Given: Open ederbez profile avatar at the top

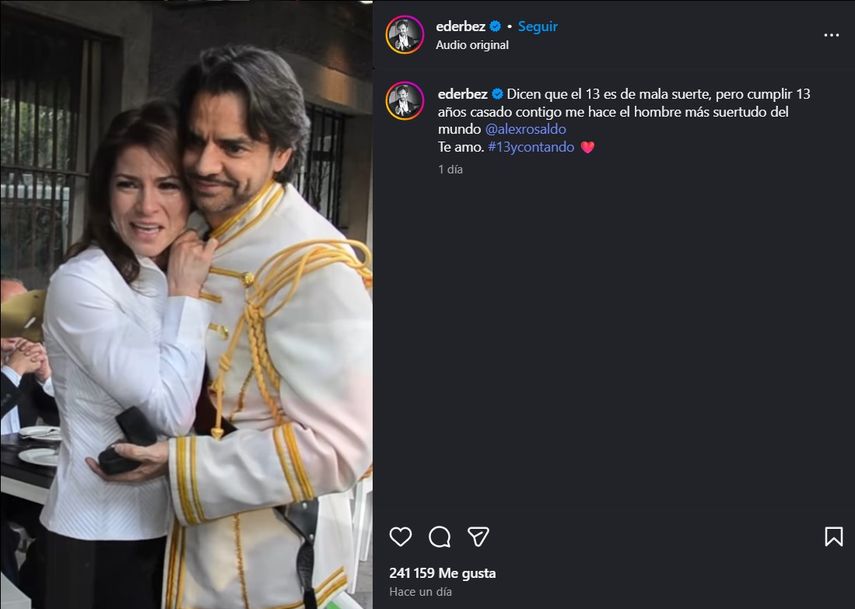Looking at the screenshot, I should click(x=404, y=29).
